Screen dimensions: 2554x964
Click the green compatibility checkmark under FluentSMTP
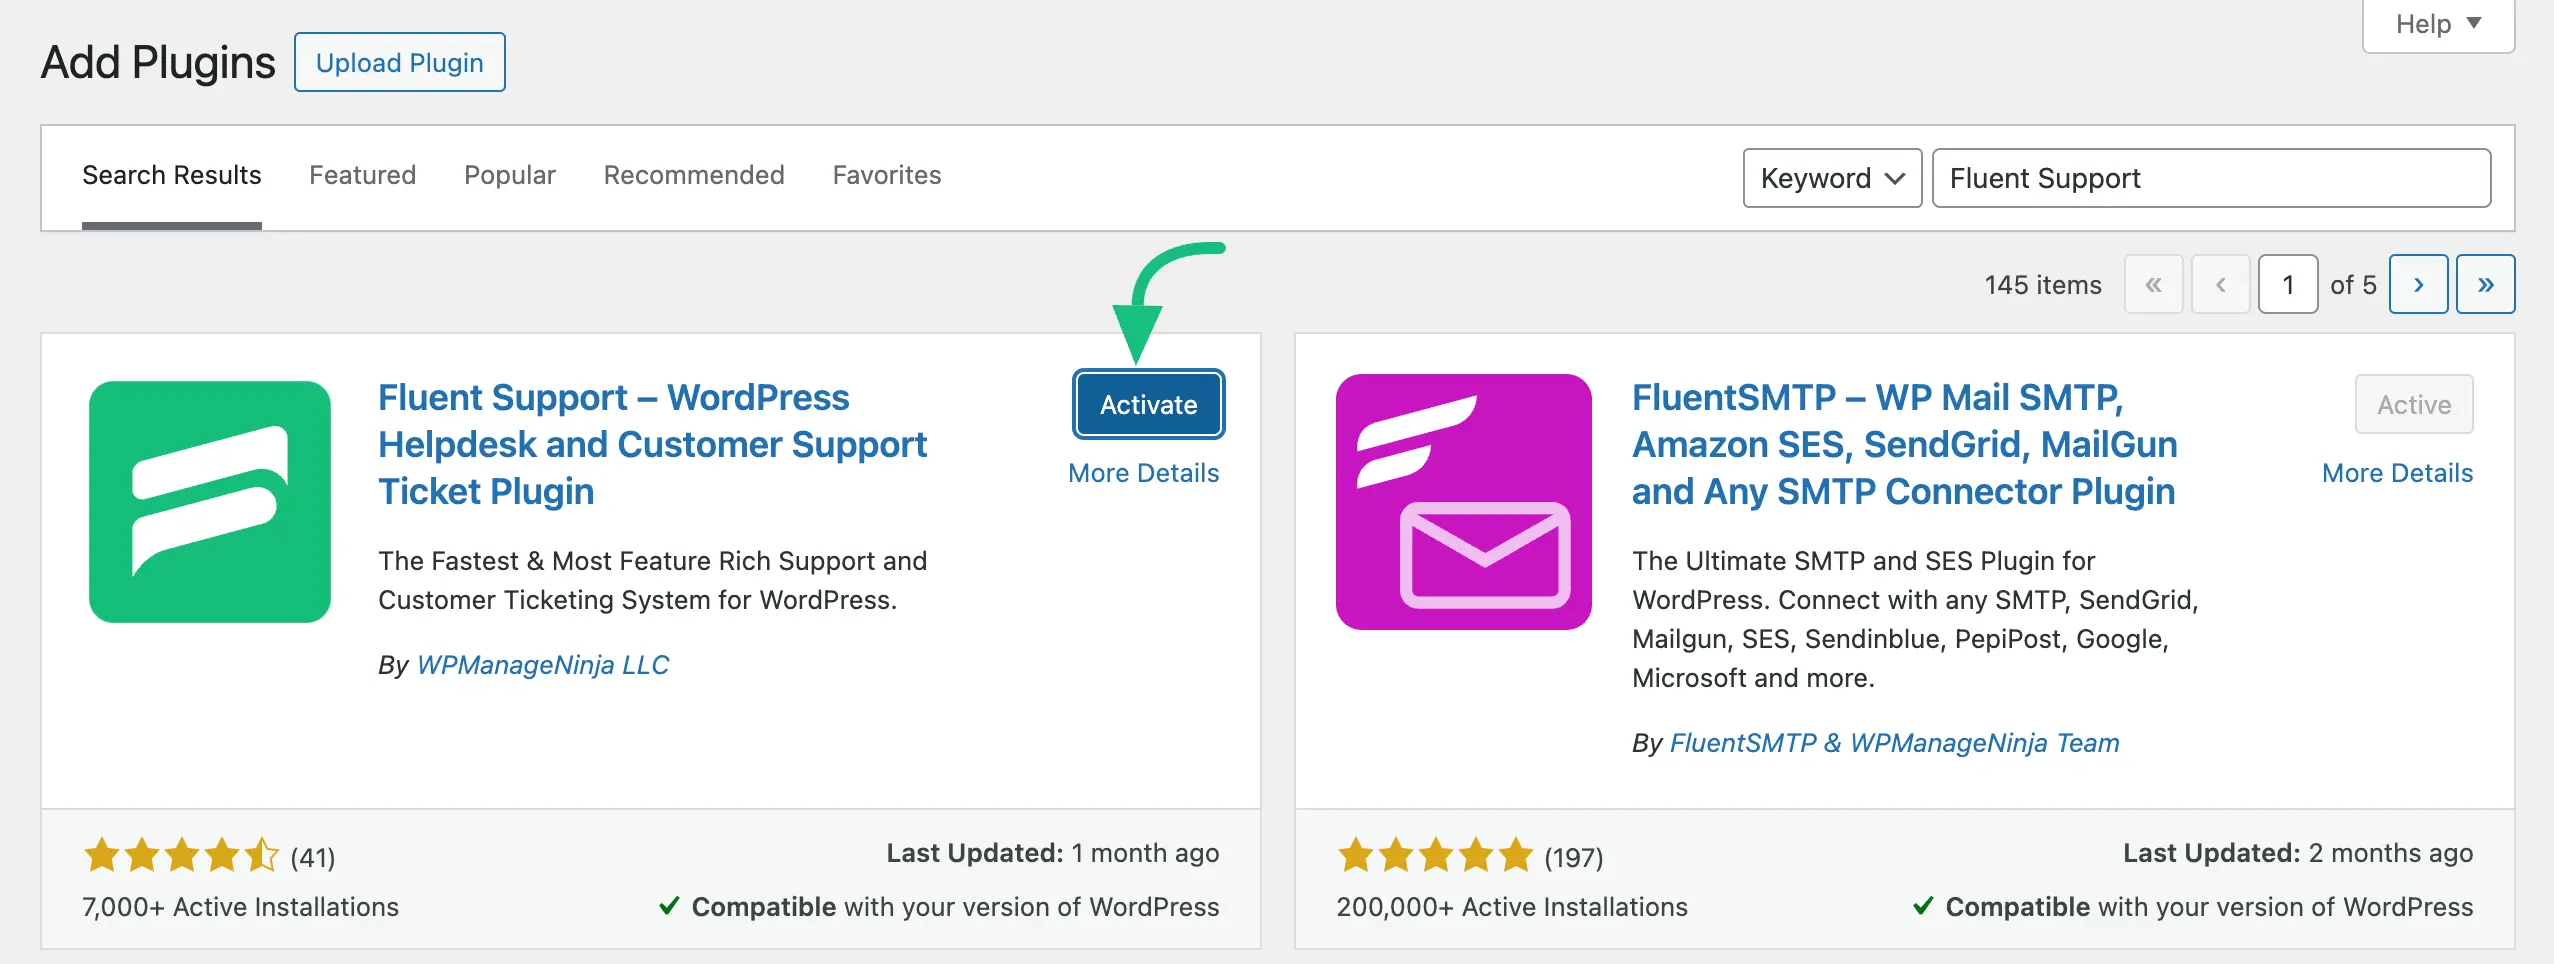pos(1922,906)
